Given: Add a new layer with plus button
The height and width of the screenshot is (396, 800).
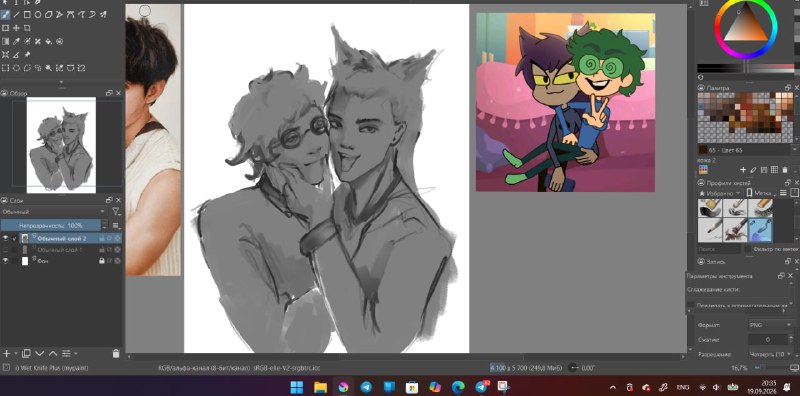Looking at the screenshot, I should (x=6, y=353).
